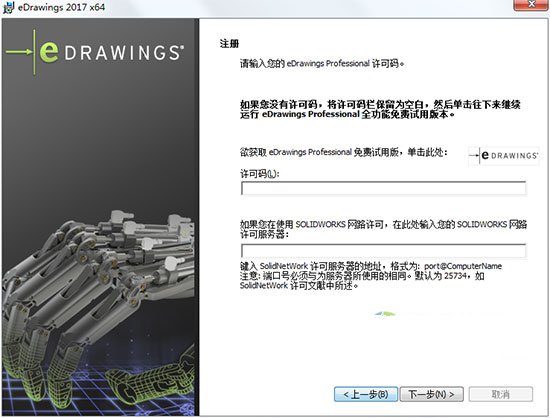Image resolution: width=550 pixels, height=418 pixels.
Task: Click the 单击此处 free trial text
Action: point(427,153)
